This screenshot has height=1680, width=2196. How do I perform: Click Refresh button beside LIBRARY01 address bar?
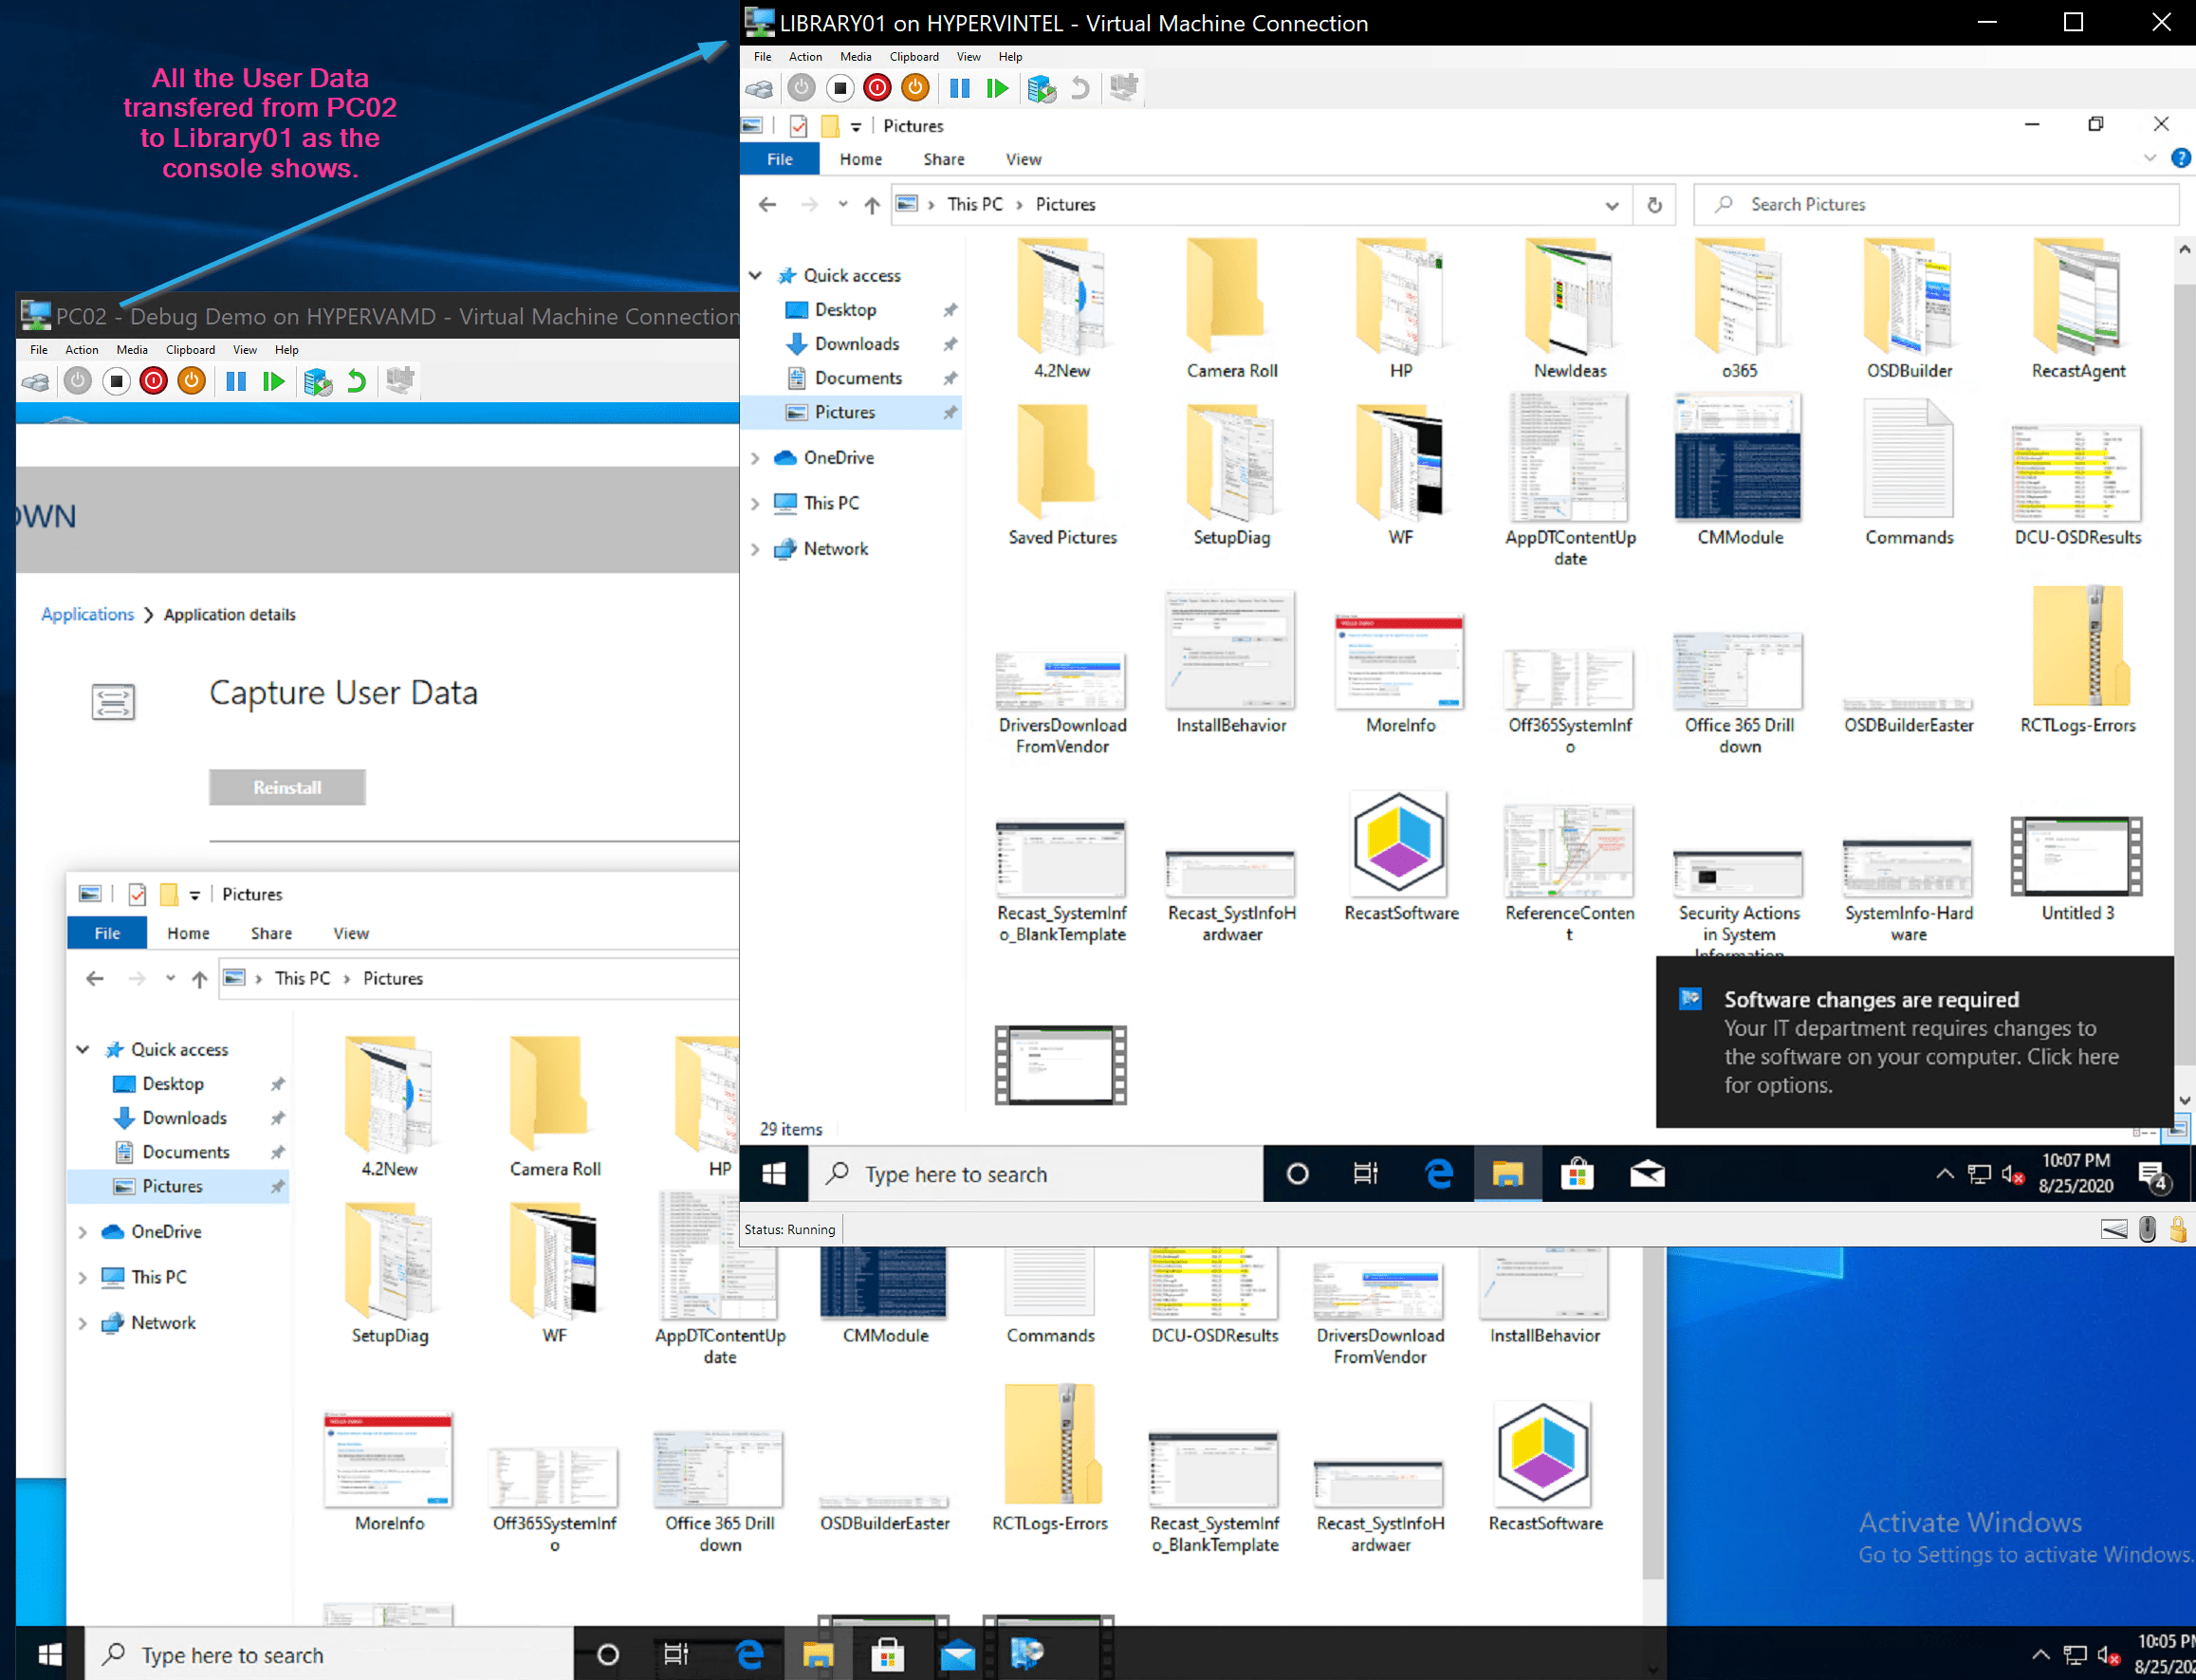tap(1655, 205)
